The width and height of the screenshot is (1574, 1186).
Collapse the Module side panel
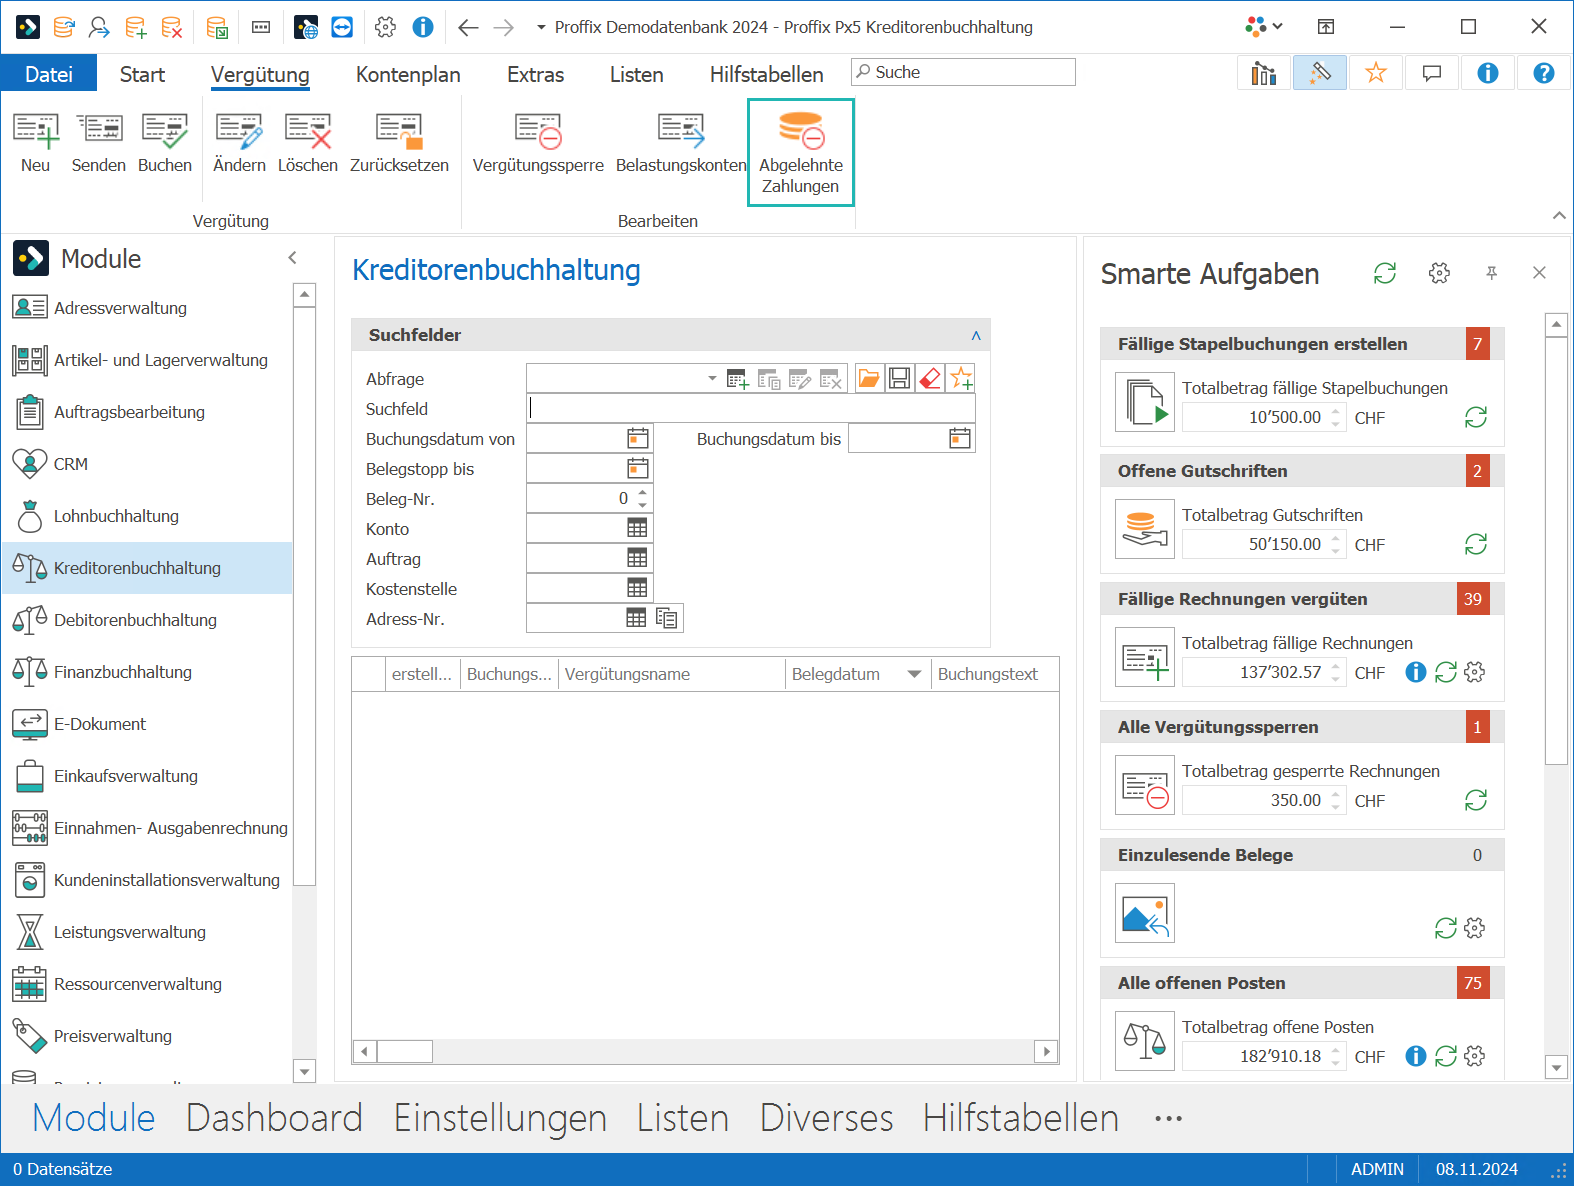click(292, 258)
